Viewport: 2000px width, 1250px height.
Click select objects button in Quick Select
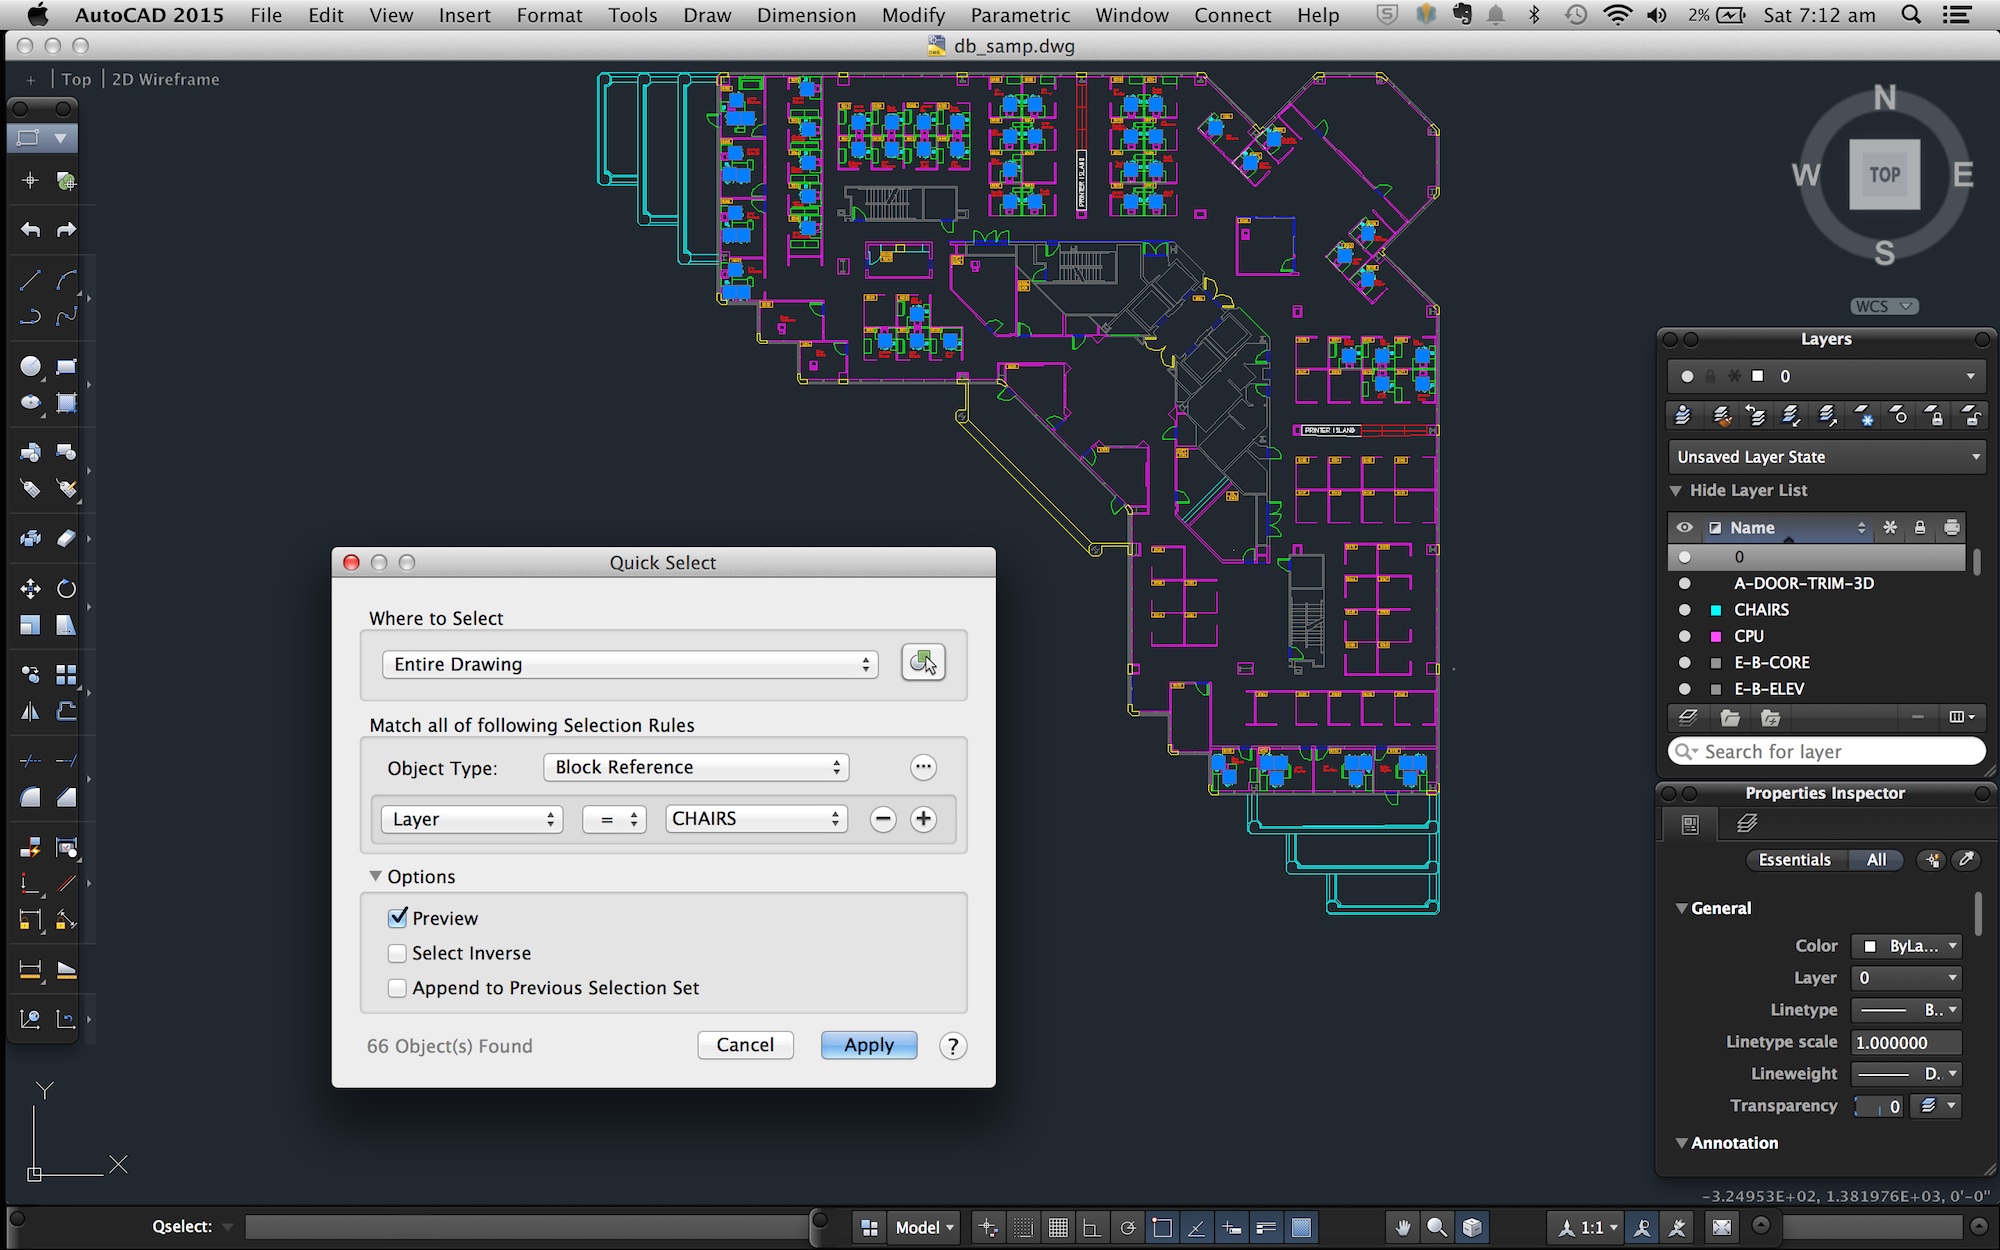(922, 663)
